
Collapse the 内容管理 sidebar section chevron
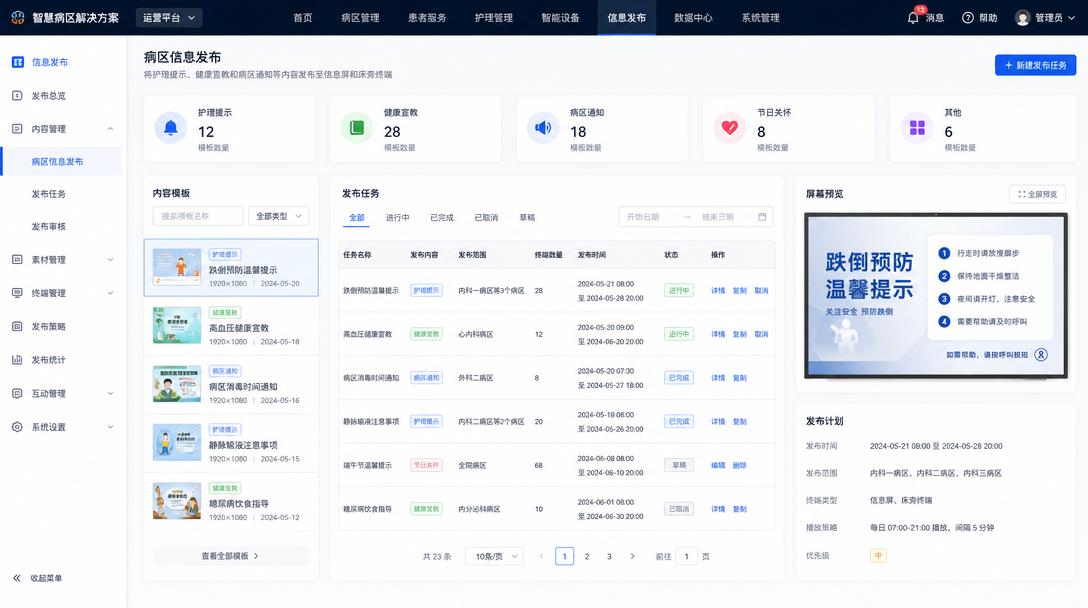[110, 129]
